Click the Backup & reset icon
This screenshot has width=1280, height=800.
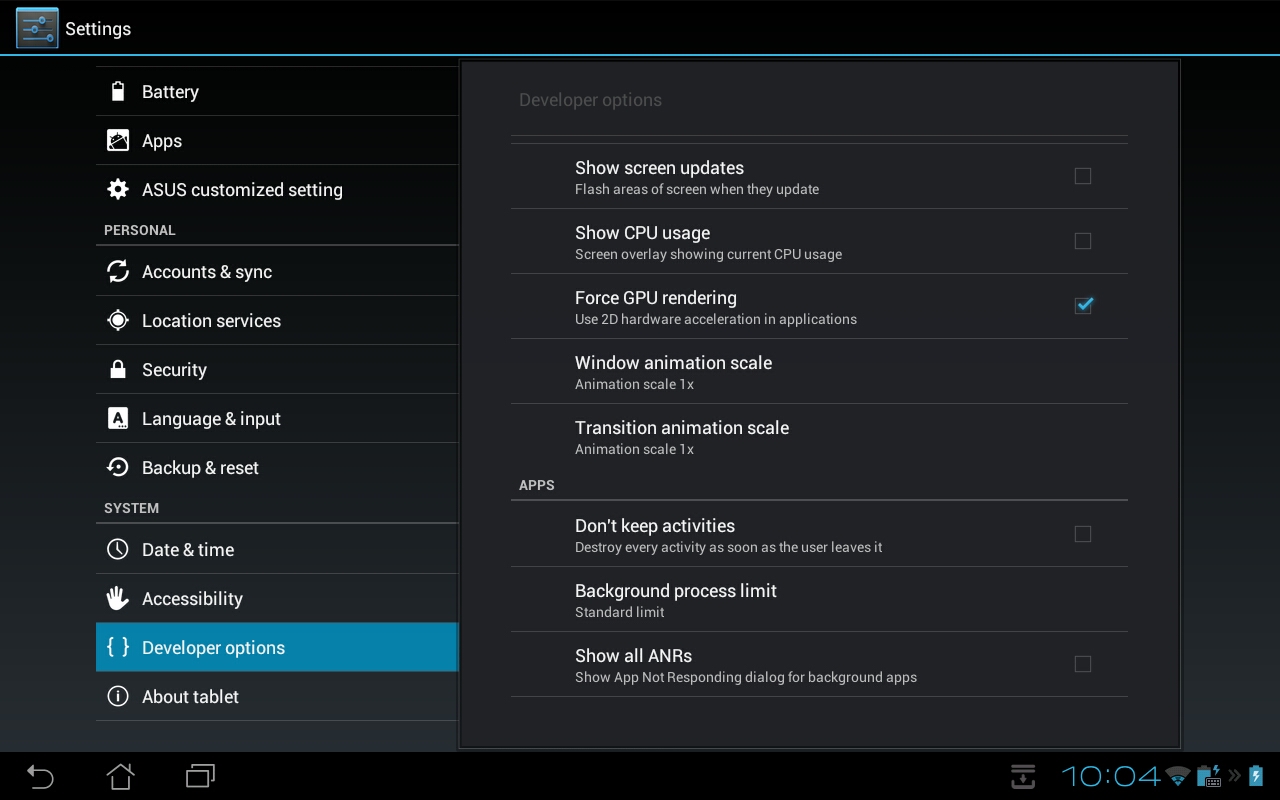click(118, 467)
